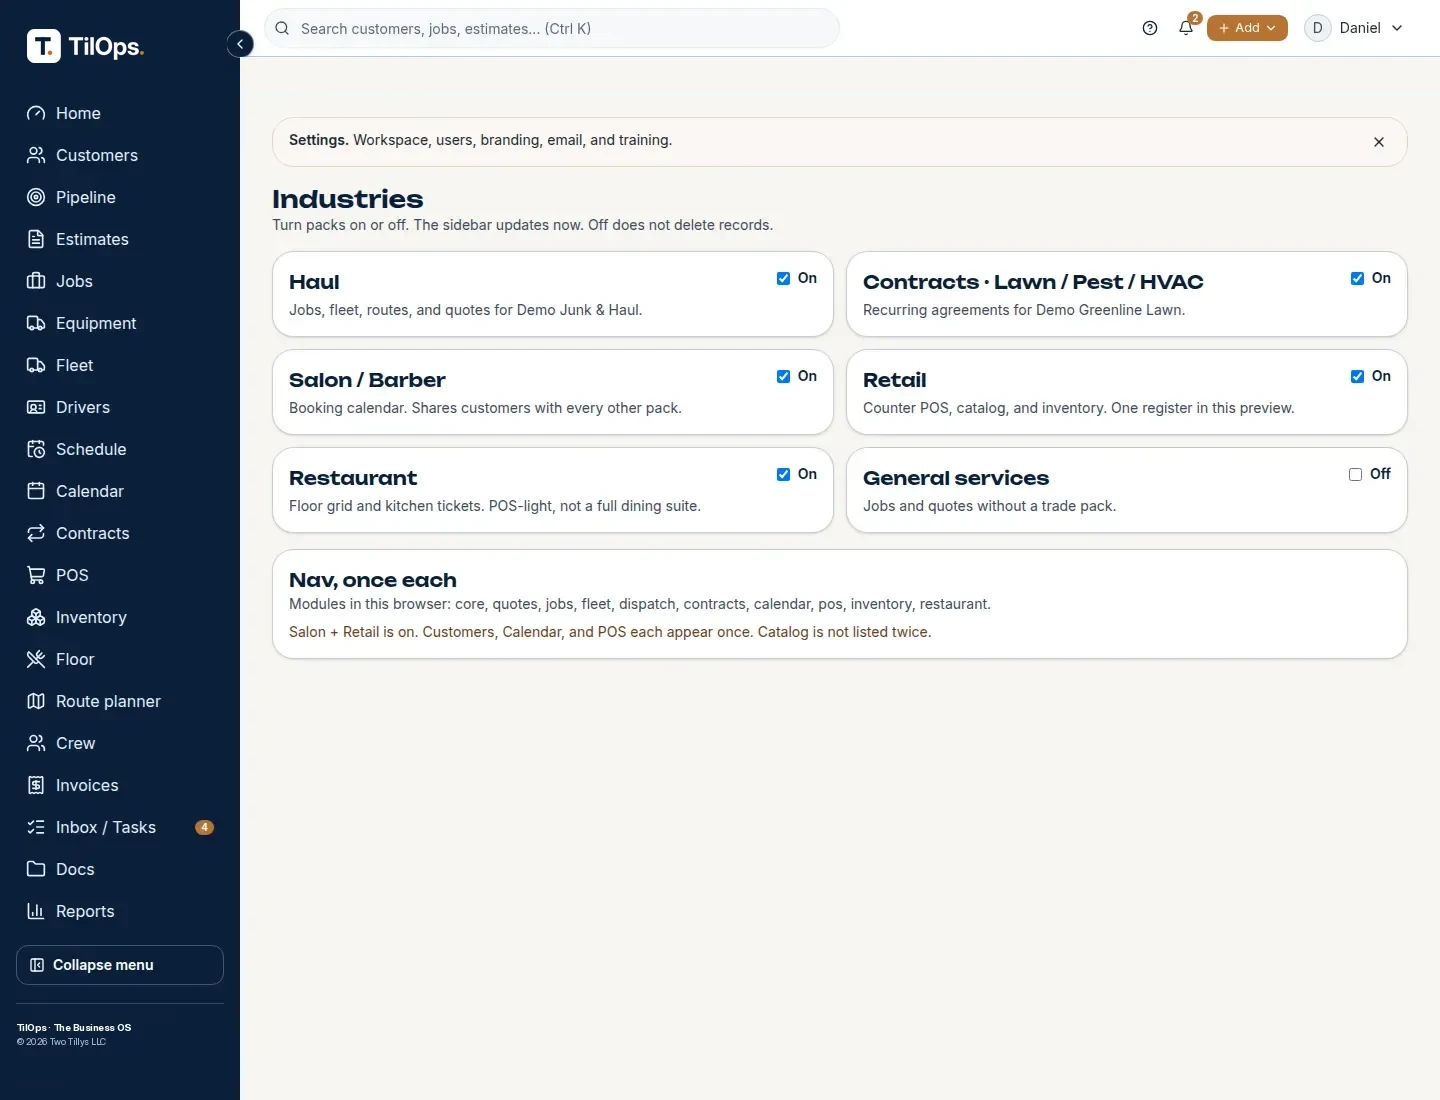Click the POS shopping cart icon
This screenshot has height=1100, width=1440.
36,575
